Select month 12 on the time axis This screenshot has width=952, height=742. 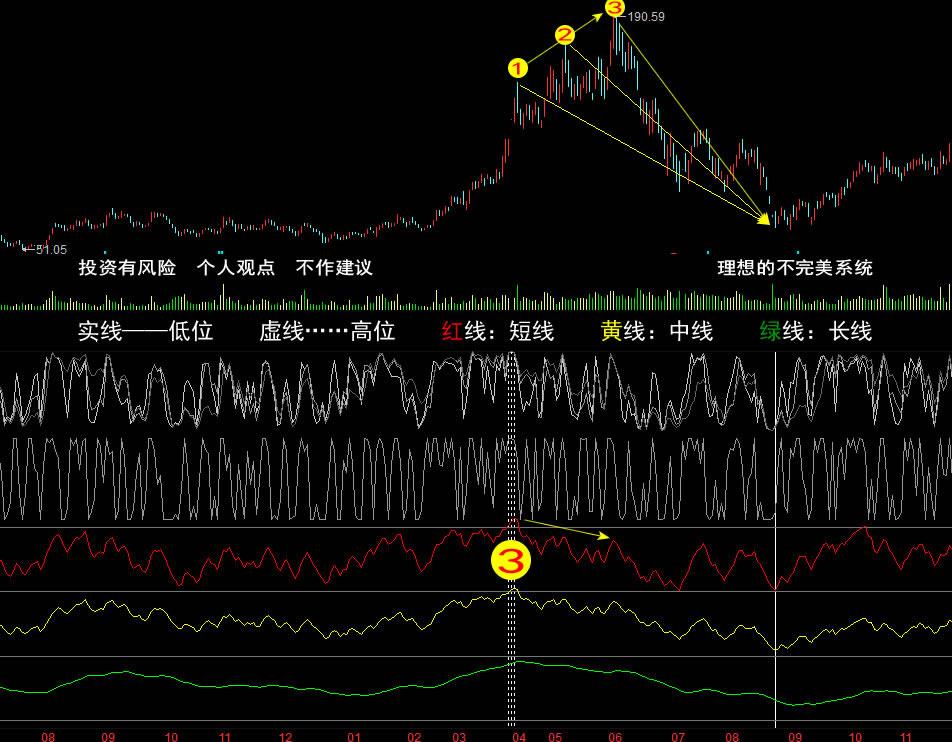pyautogui.click(x=285, y=737)
